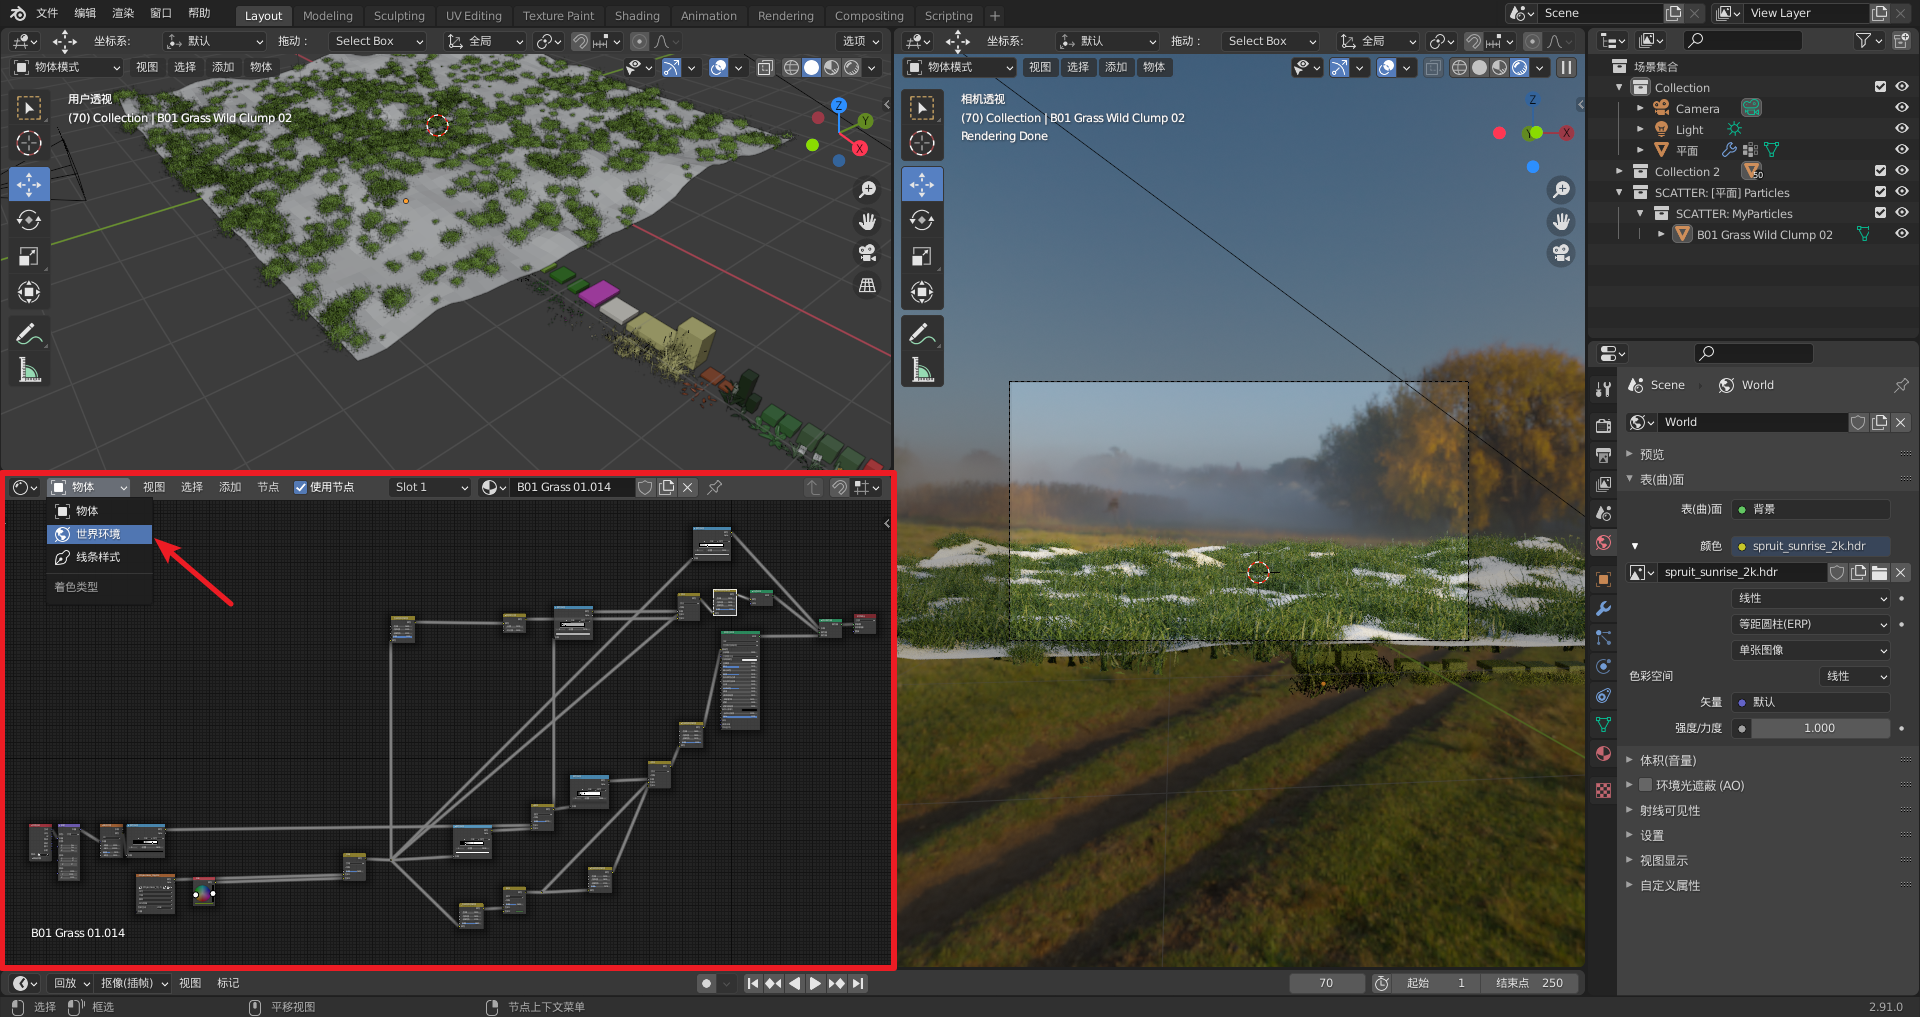Screen dimensions: 1920x1017
Task: Toggle Ambient Occlusion (AO) checkbox
Action: [1645, 785]
